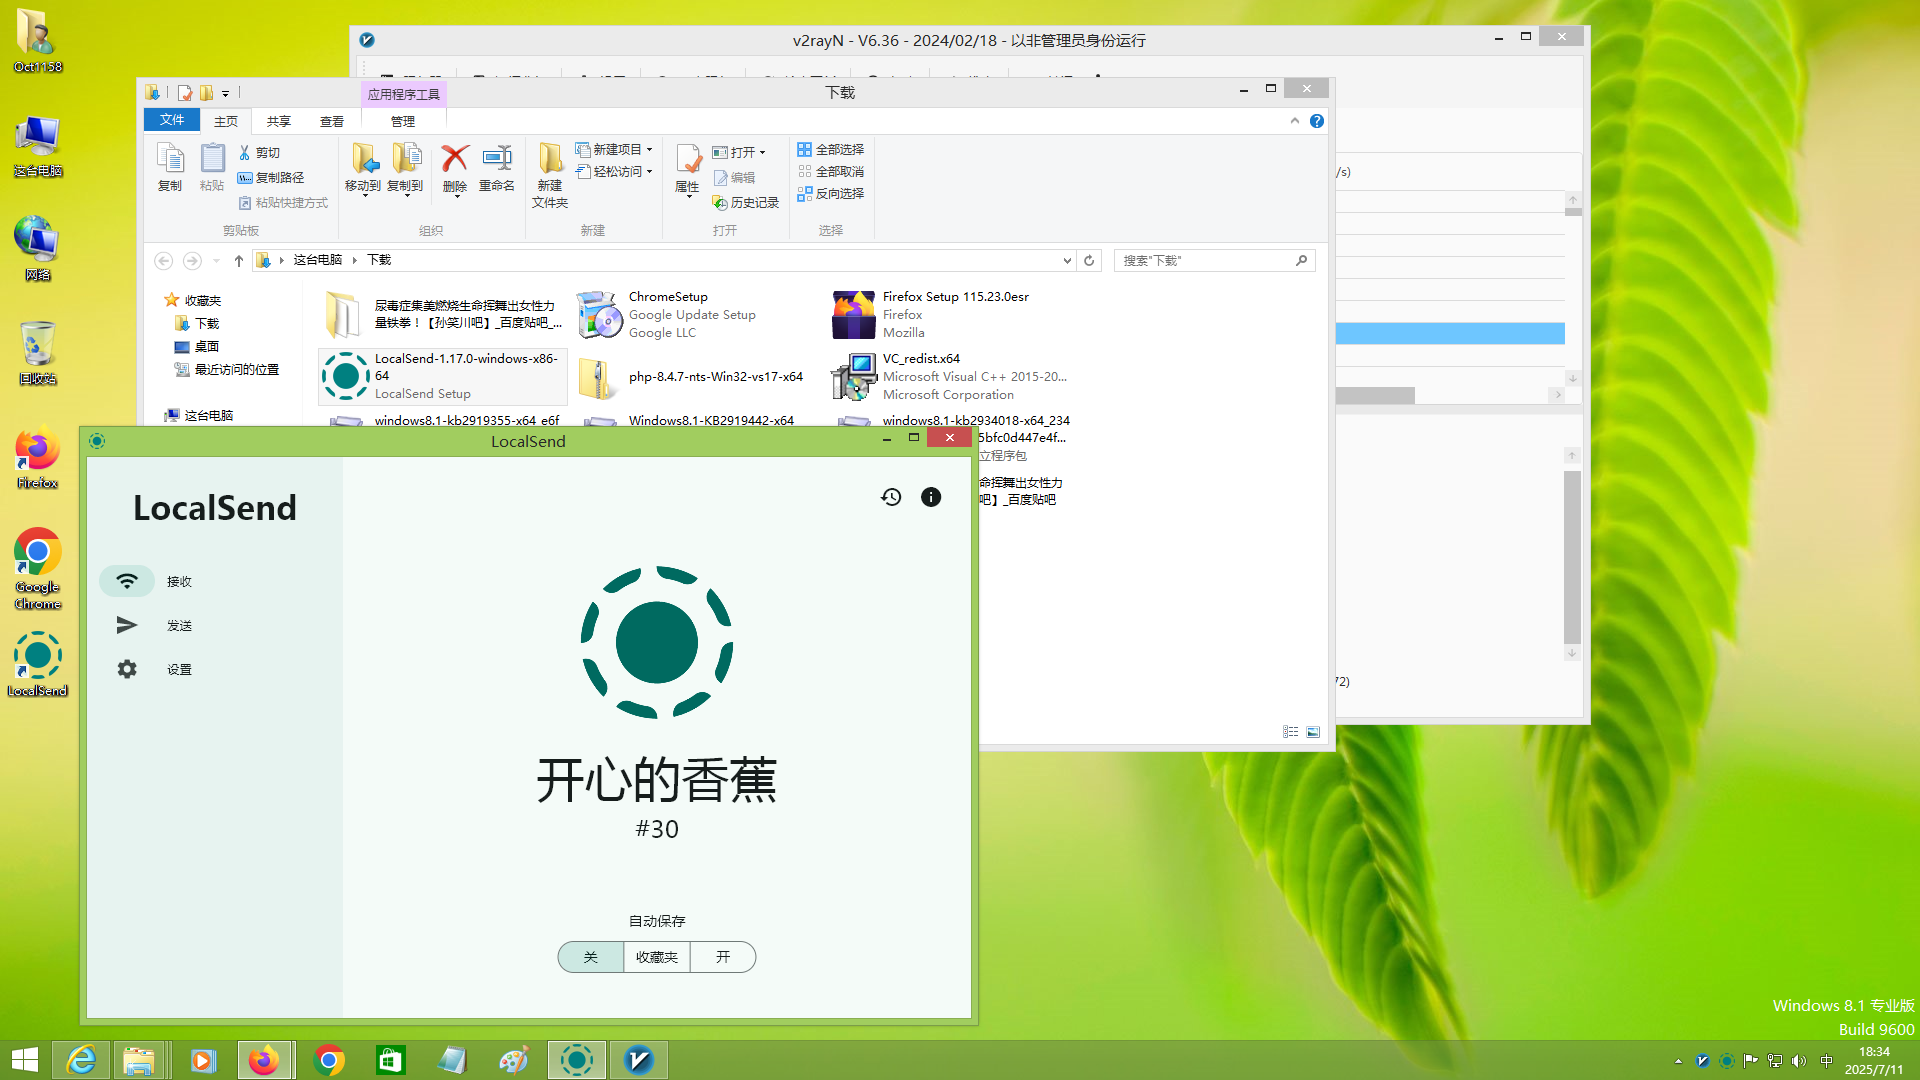Select Recent places in navigation tree
The width and height of the screenshot is (1920, 1080).
[x=227, y=369]
